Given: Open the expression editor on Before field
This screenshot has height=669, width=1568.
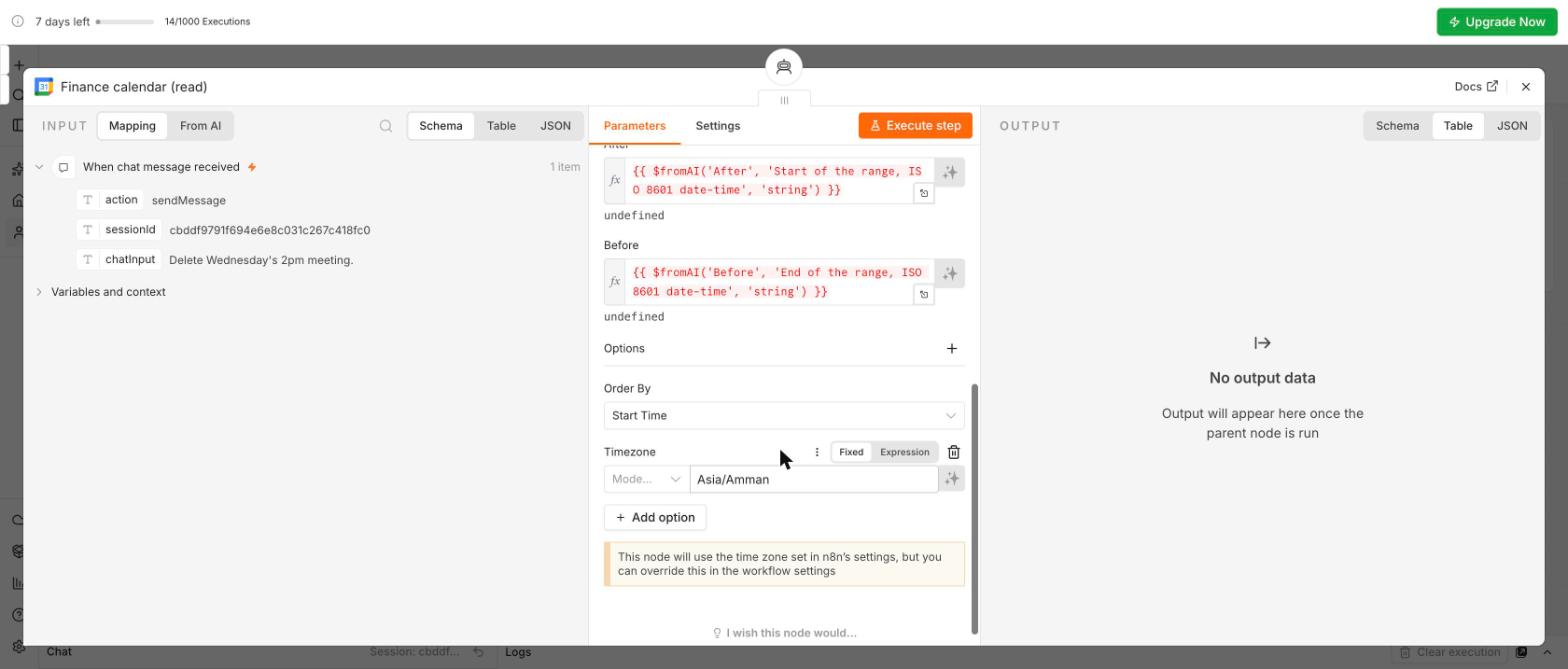Looking at the screenshot, I should tap(924, 295).
